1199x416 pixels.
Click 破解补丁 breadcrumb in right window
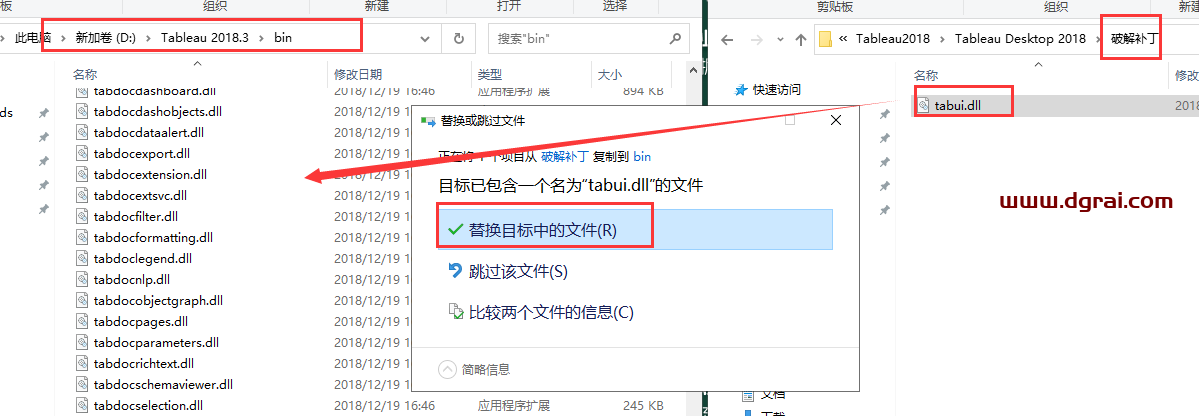[1134, 39]
